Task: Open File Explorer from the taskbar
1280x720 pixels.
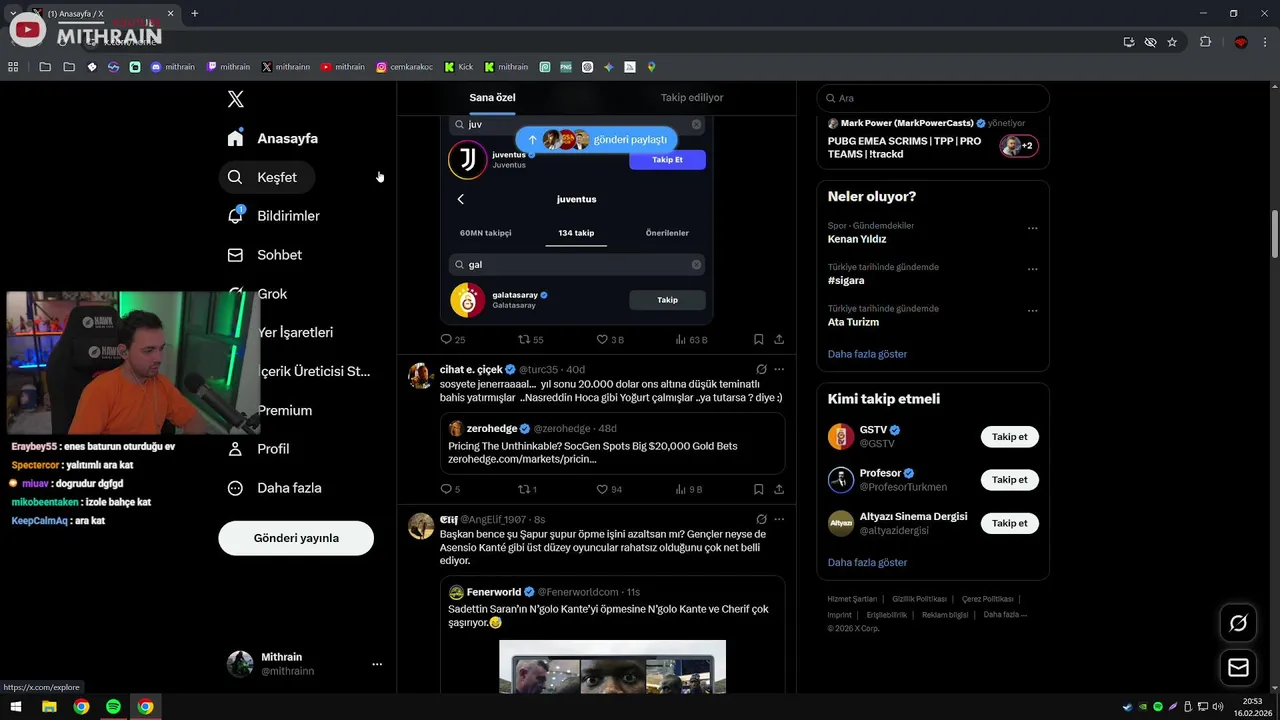Action: point(49,706)
